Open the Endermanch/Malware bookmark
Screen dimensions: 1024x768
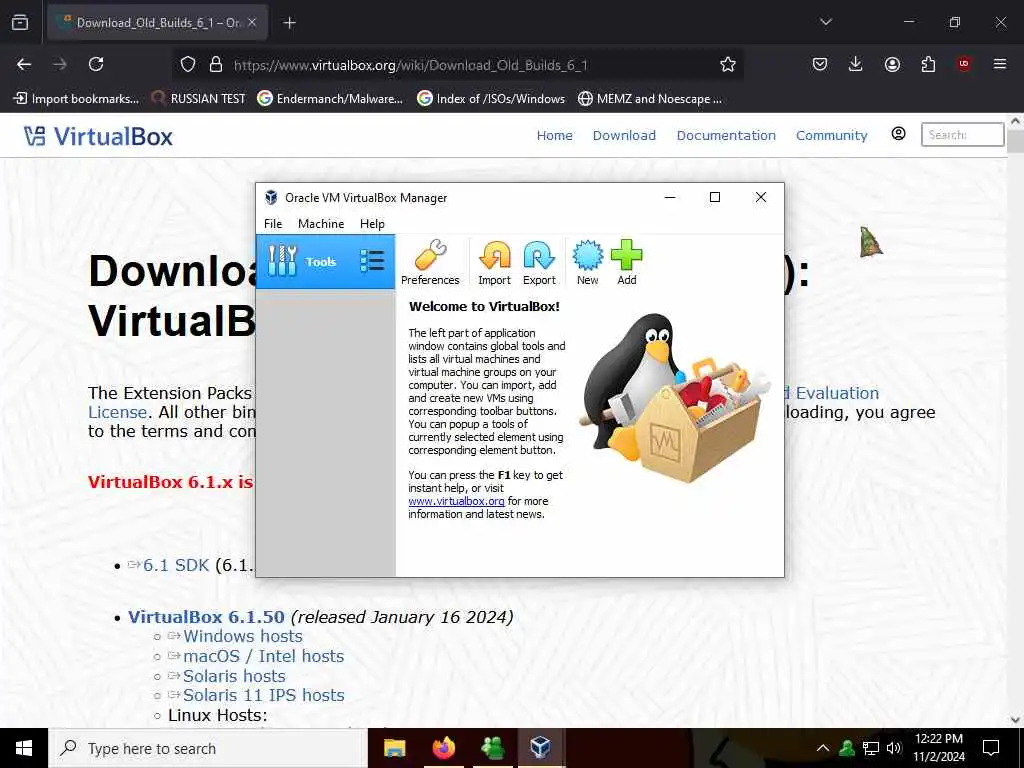pos(330,99)
